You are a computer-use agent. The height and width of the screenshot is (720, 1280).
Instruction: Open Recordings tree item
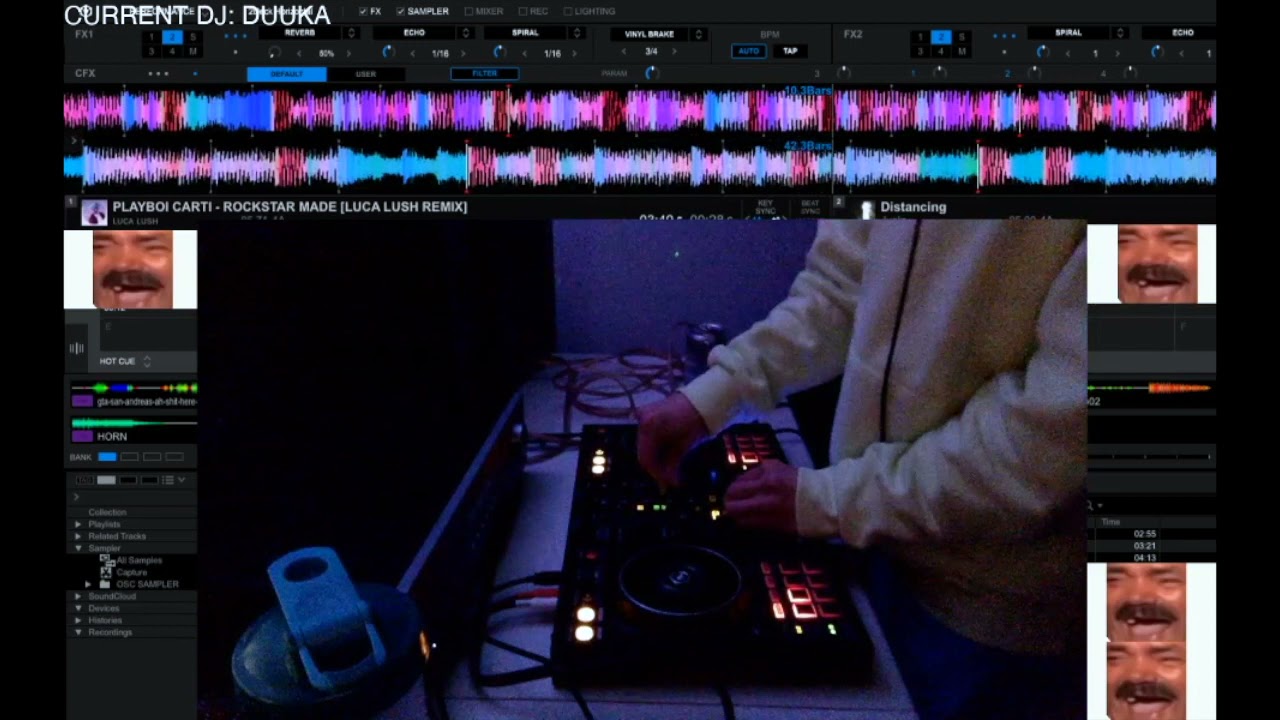click(110, 632)
